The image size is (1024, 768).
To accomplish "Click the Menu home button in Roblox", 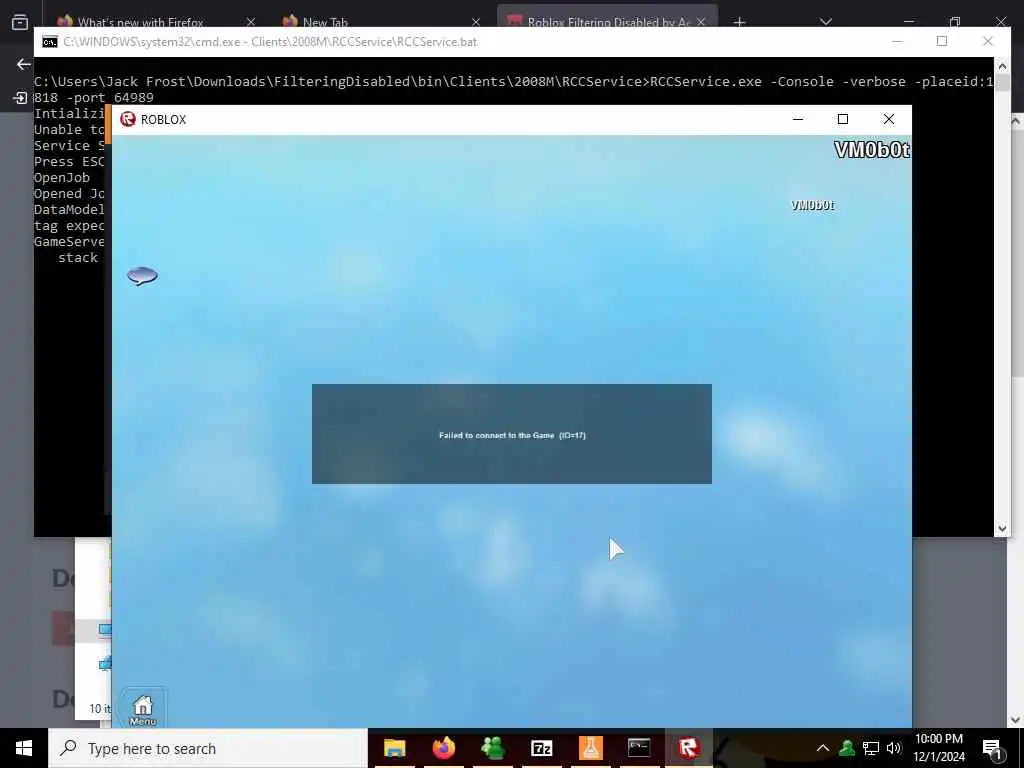I will [143, 710].
